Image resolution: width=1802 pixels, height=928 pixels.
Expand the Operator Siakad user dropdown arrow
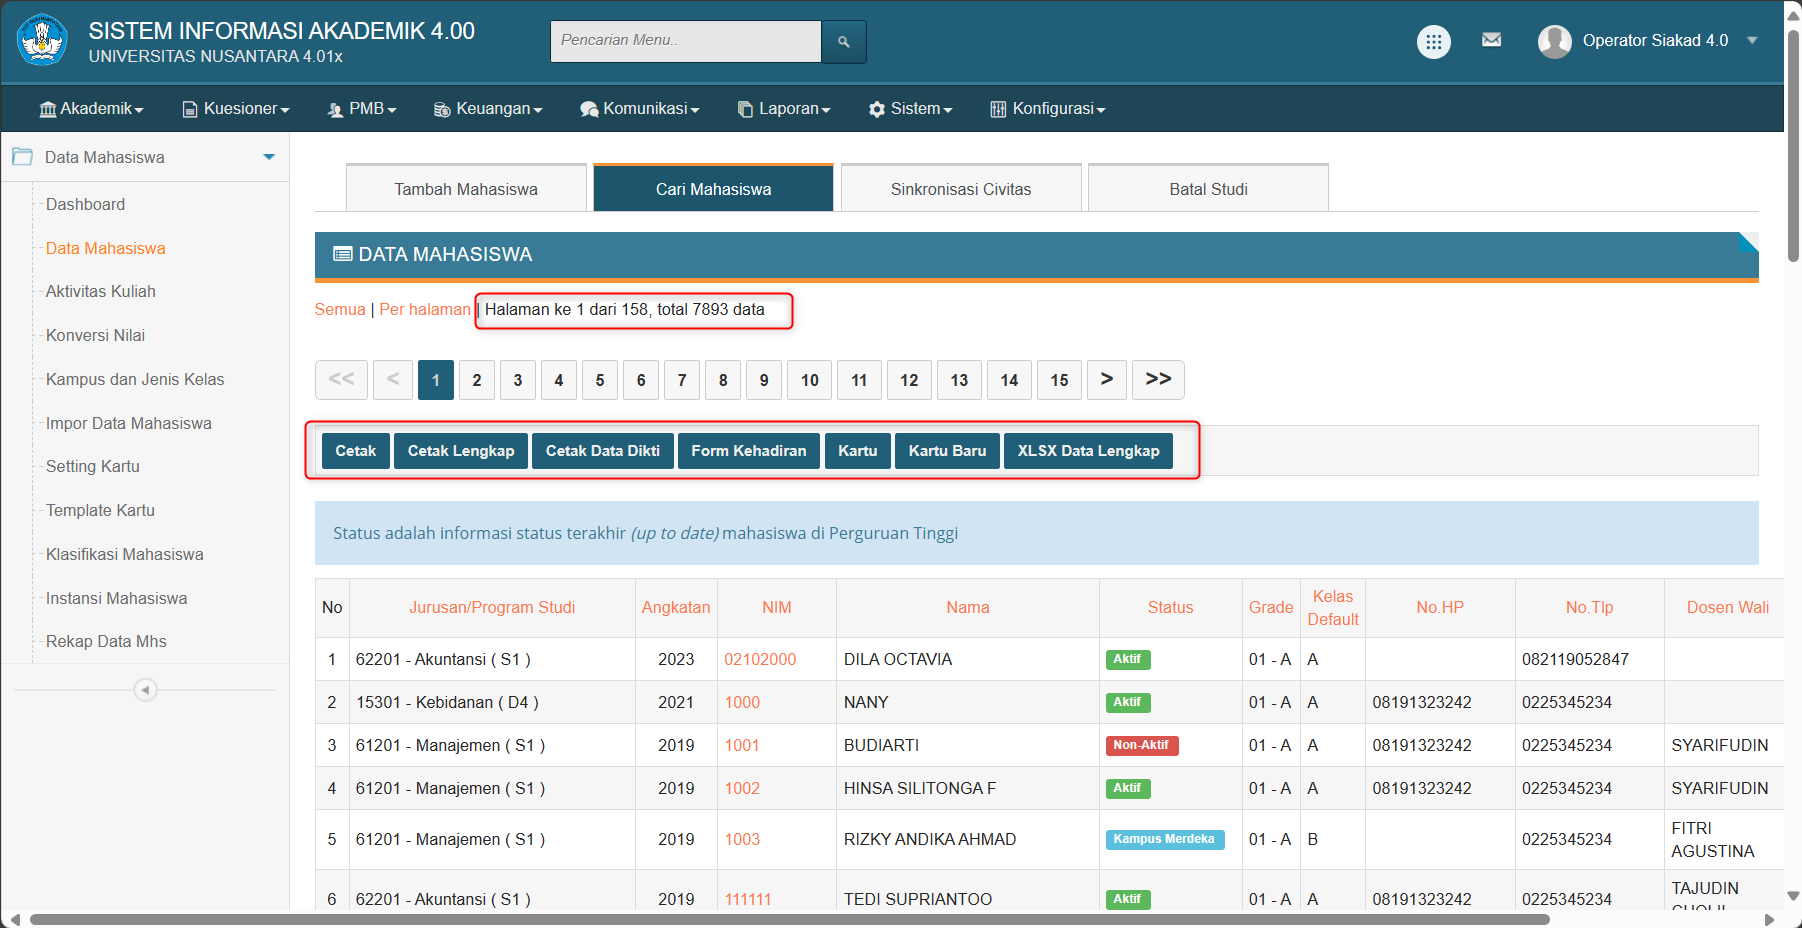coord(1752,41)
